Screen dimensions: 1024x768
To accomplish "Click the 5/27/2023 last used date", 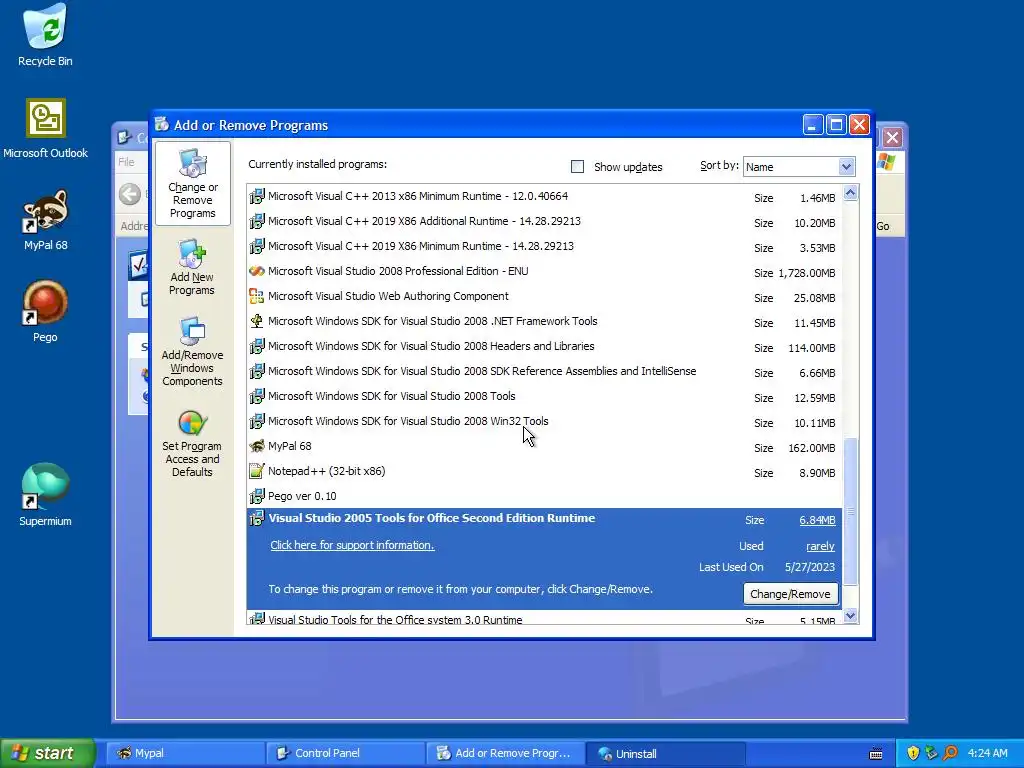I will 810,568.
